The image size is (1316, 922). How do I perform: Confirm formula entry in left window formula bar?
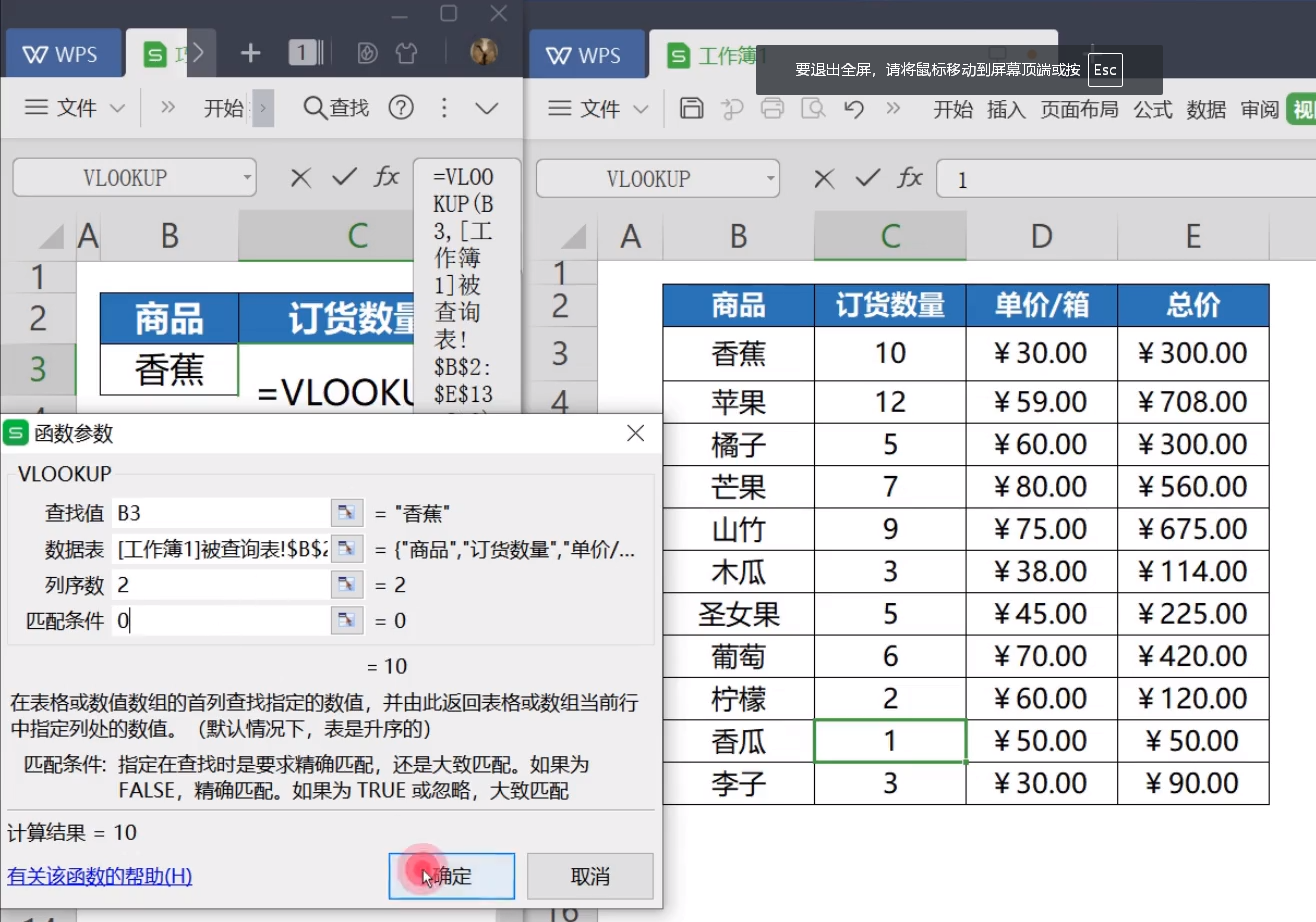click(344, 178)
